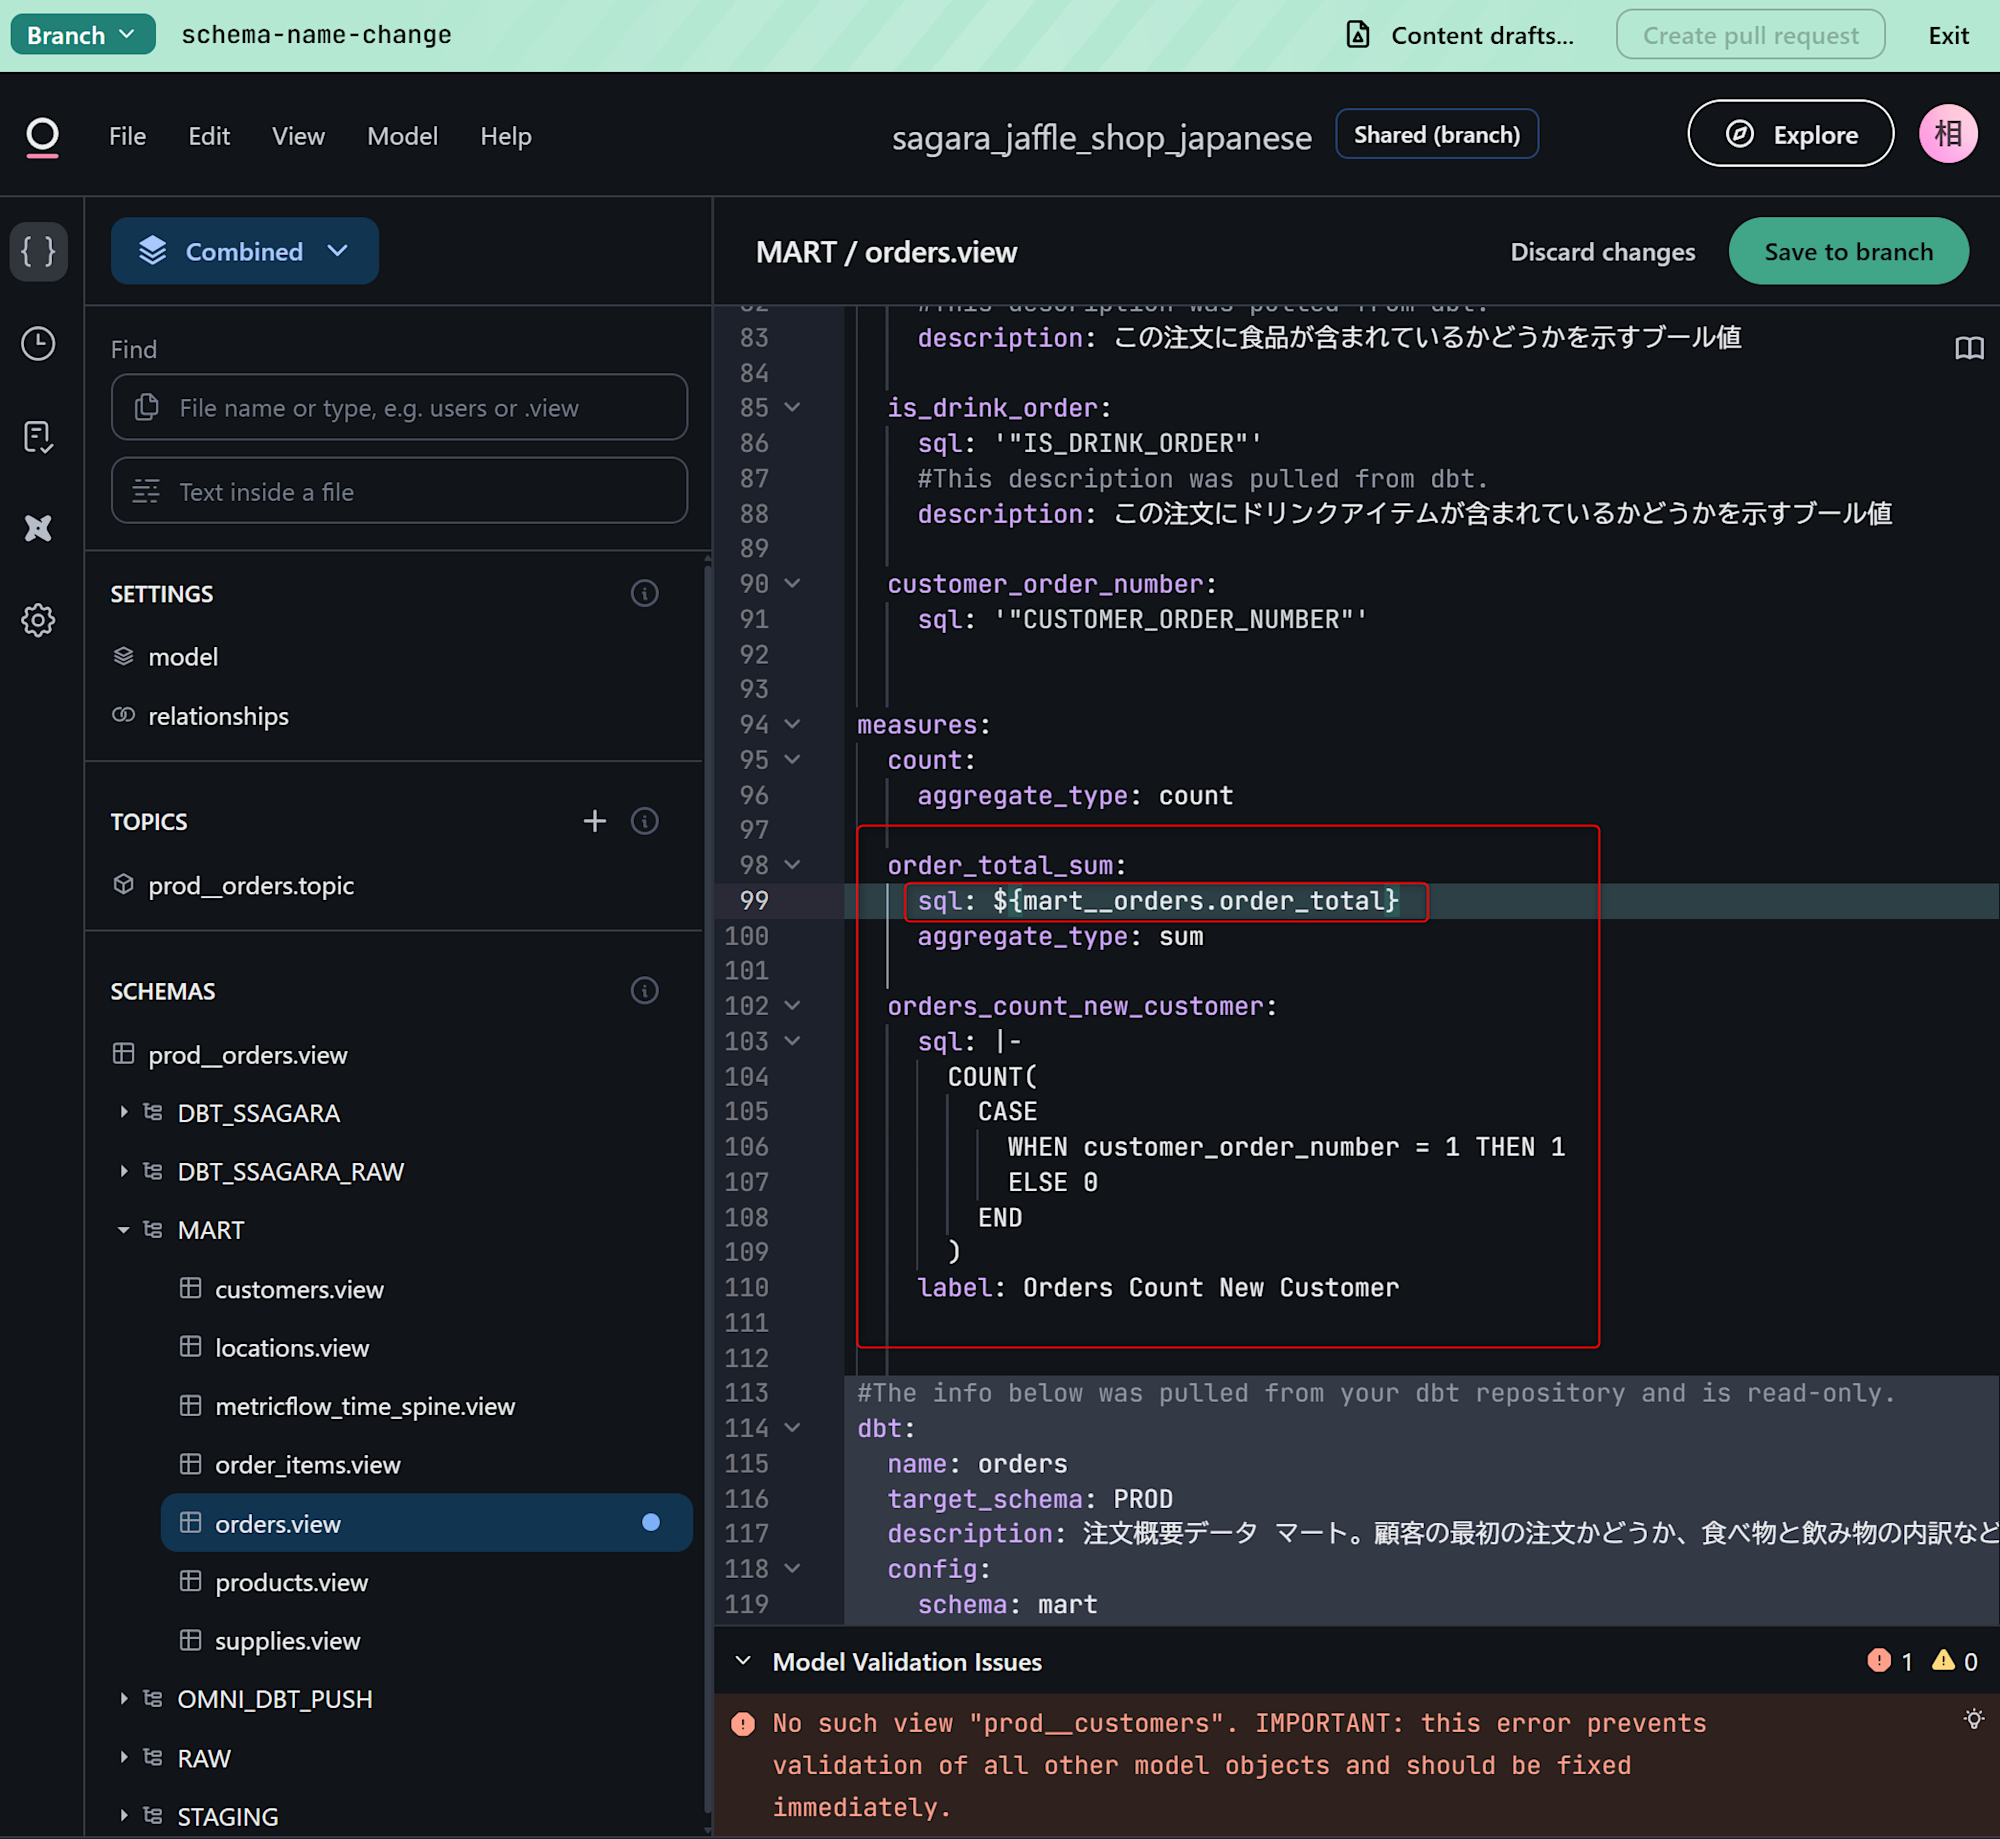Image resolution: width=2000 pixels, height=1839 pixels.
Task: Click Save to branch button
Action: point(1847,251)
